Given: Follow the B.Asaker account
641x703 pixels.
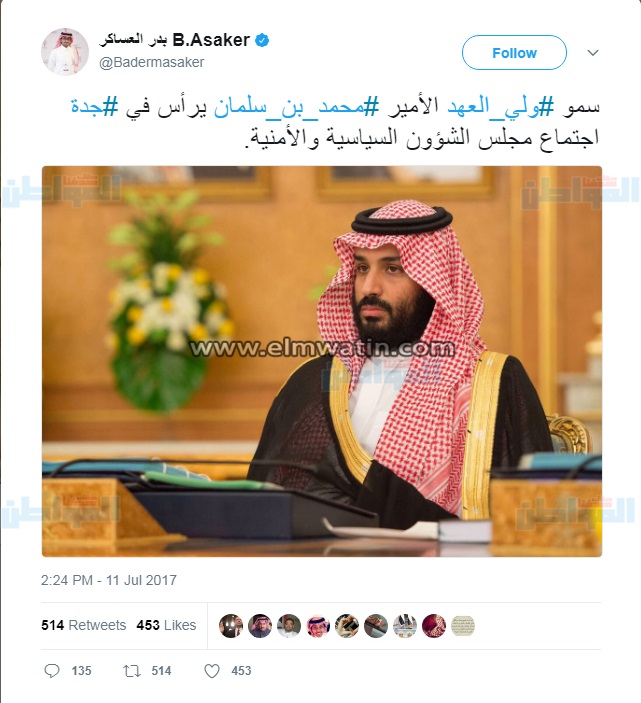Looking at the screenshot, I should 514,53.
